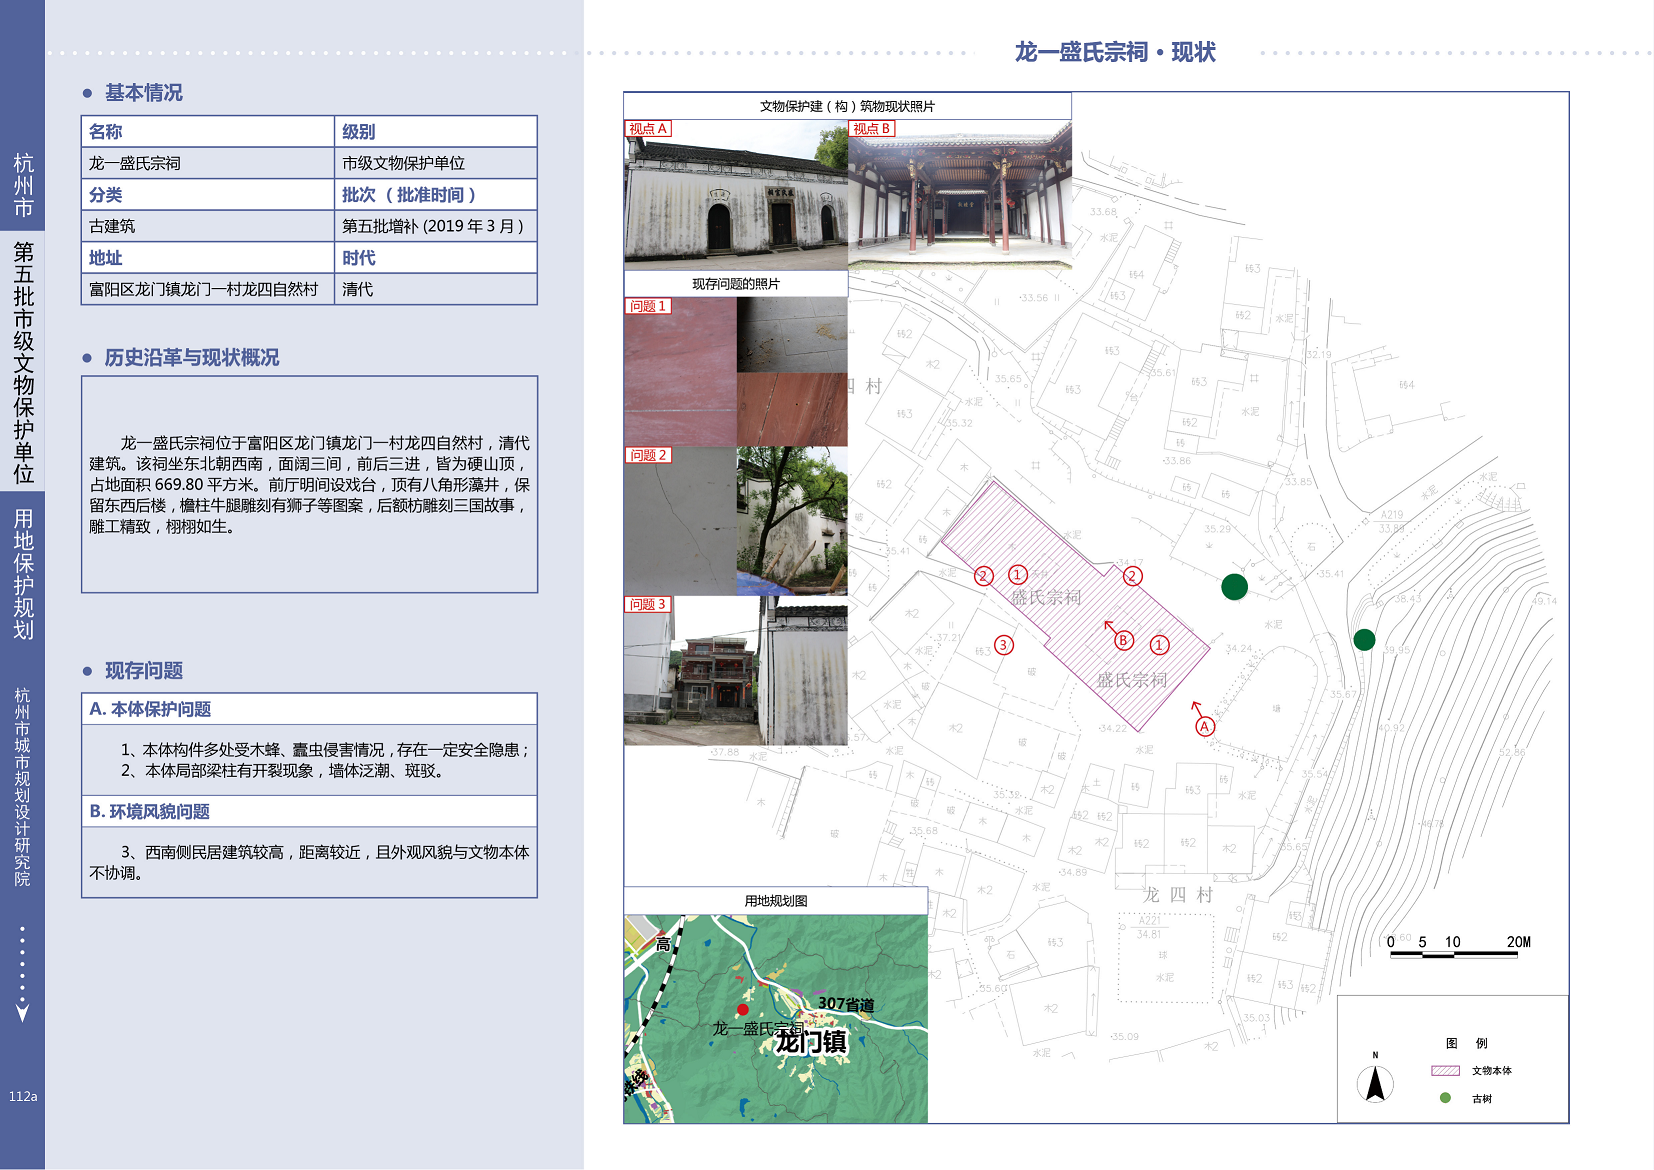
Task: Select the 第五批增补 (2019 年 3 月) cell
Action: (436, 226)
